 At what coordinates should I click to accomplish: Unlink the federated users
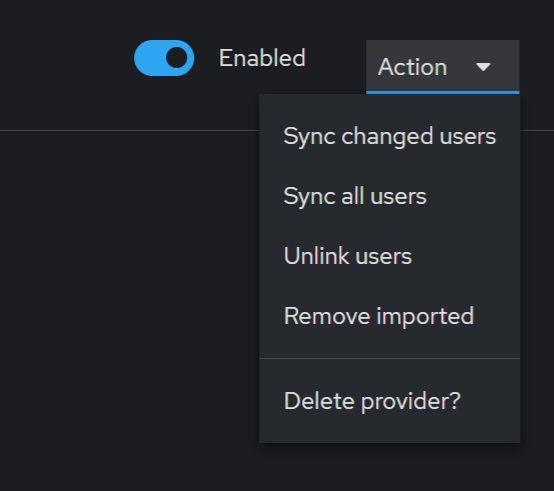(390, 256)
